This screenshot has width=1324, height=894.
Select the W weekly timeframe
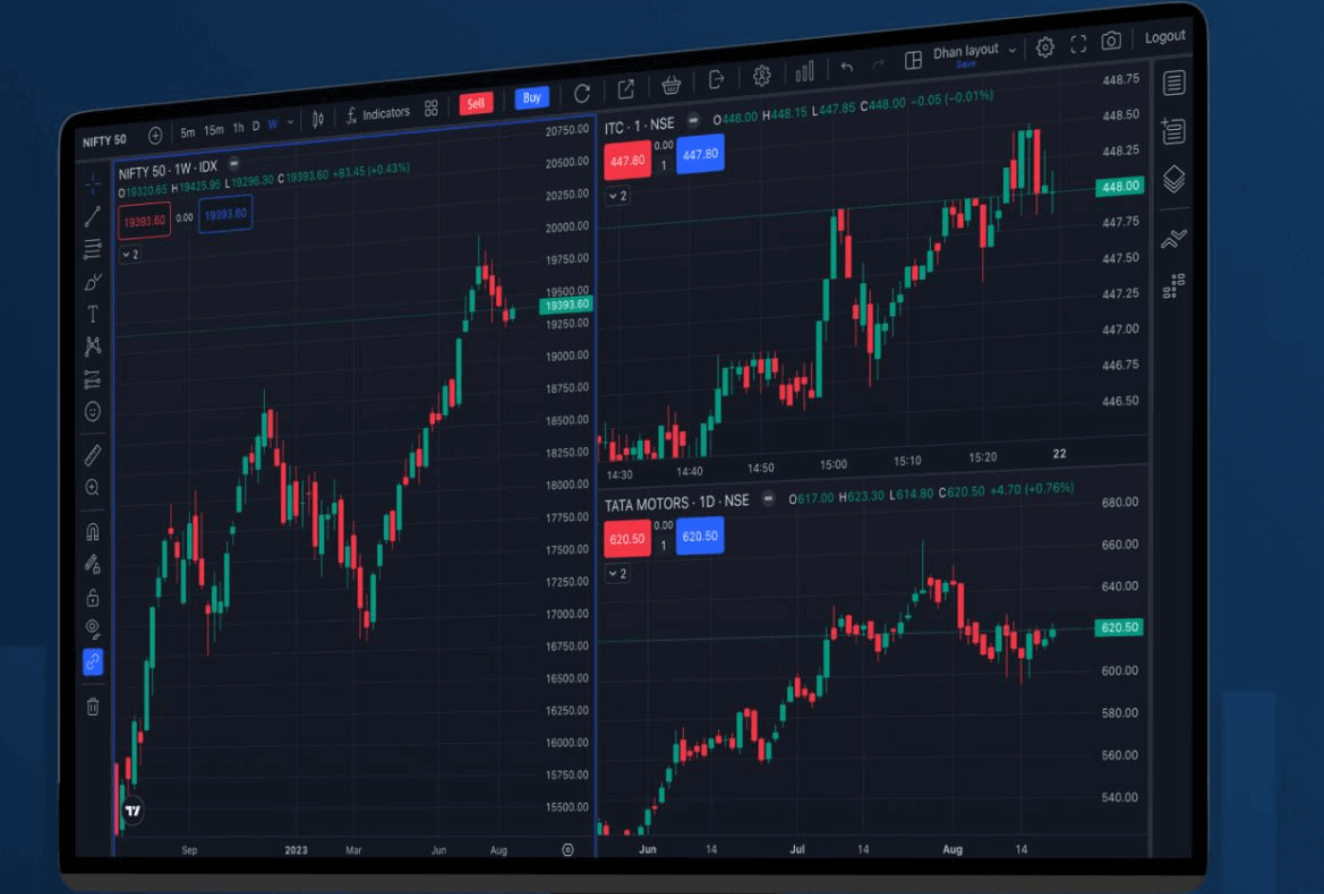tap(273, 125)
